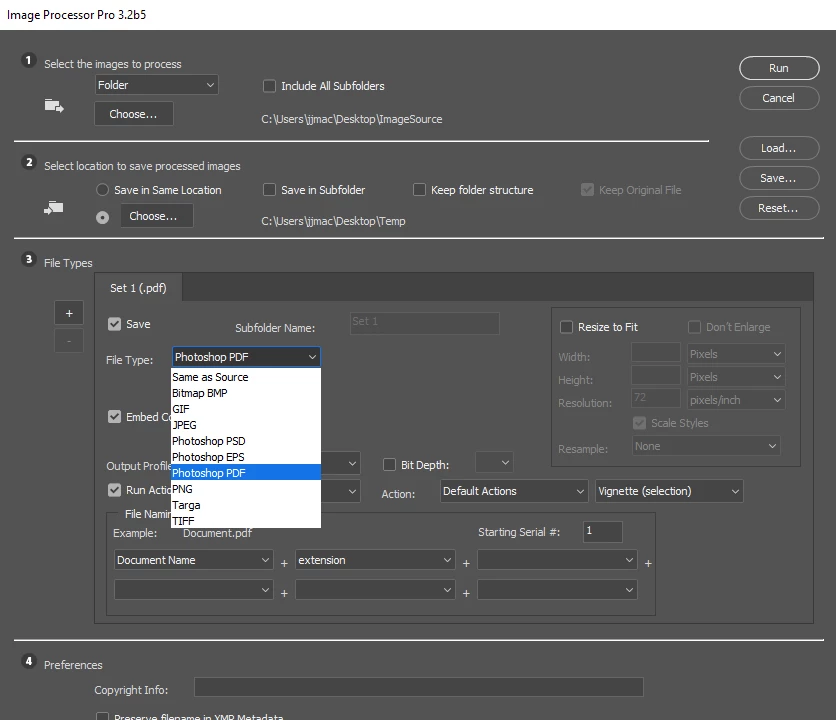Open the Vignette (selection) action dropdown
Viewport: 836px width, 720px height.
pos(669,491)
